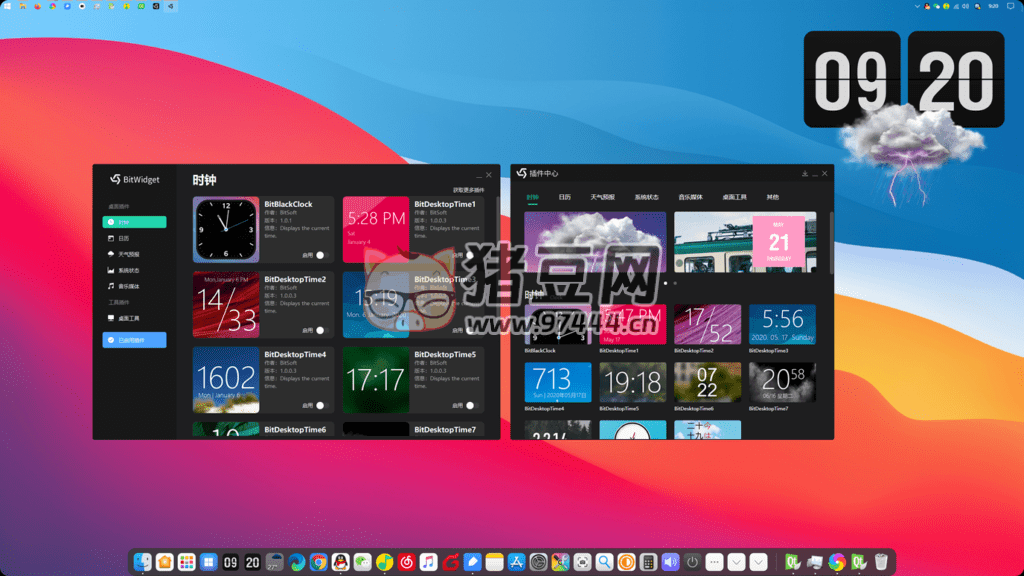Select 天气预报 weather category in sidebar
Image resolution: width=1024 pixels, height=576 pixels.
pos(128,255)
